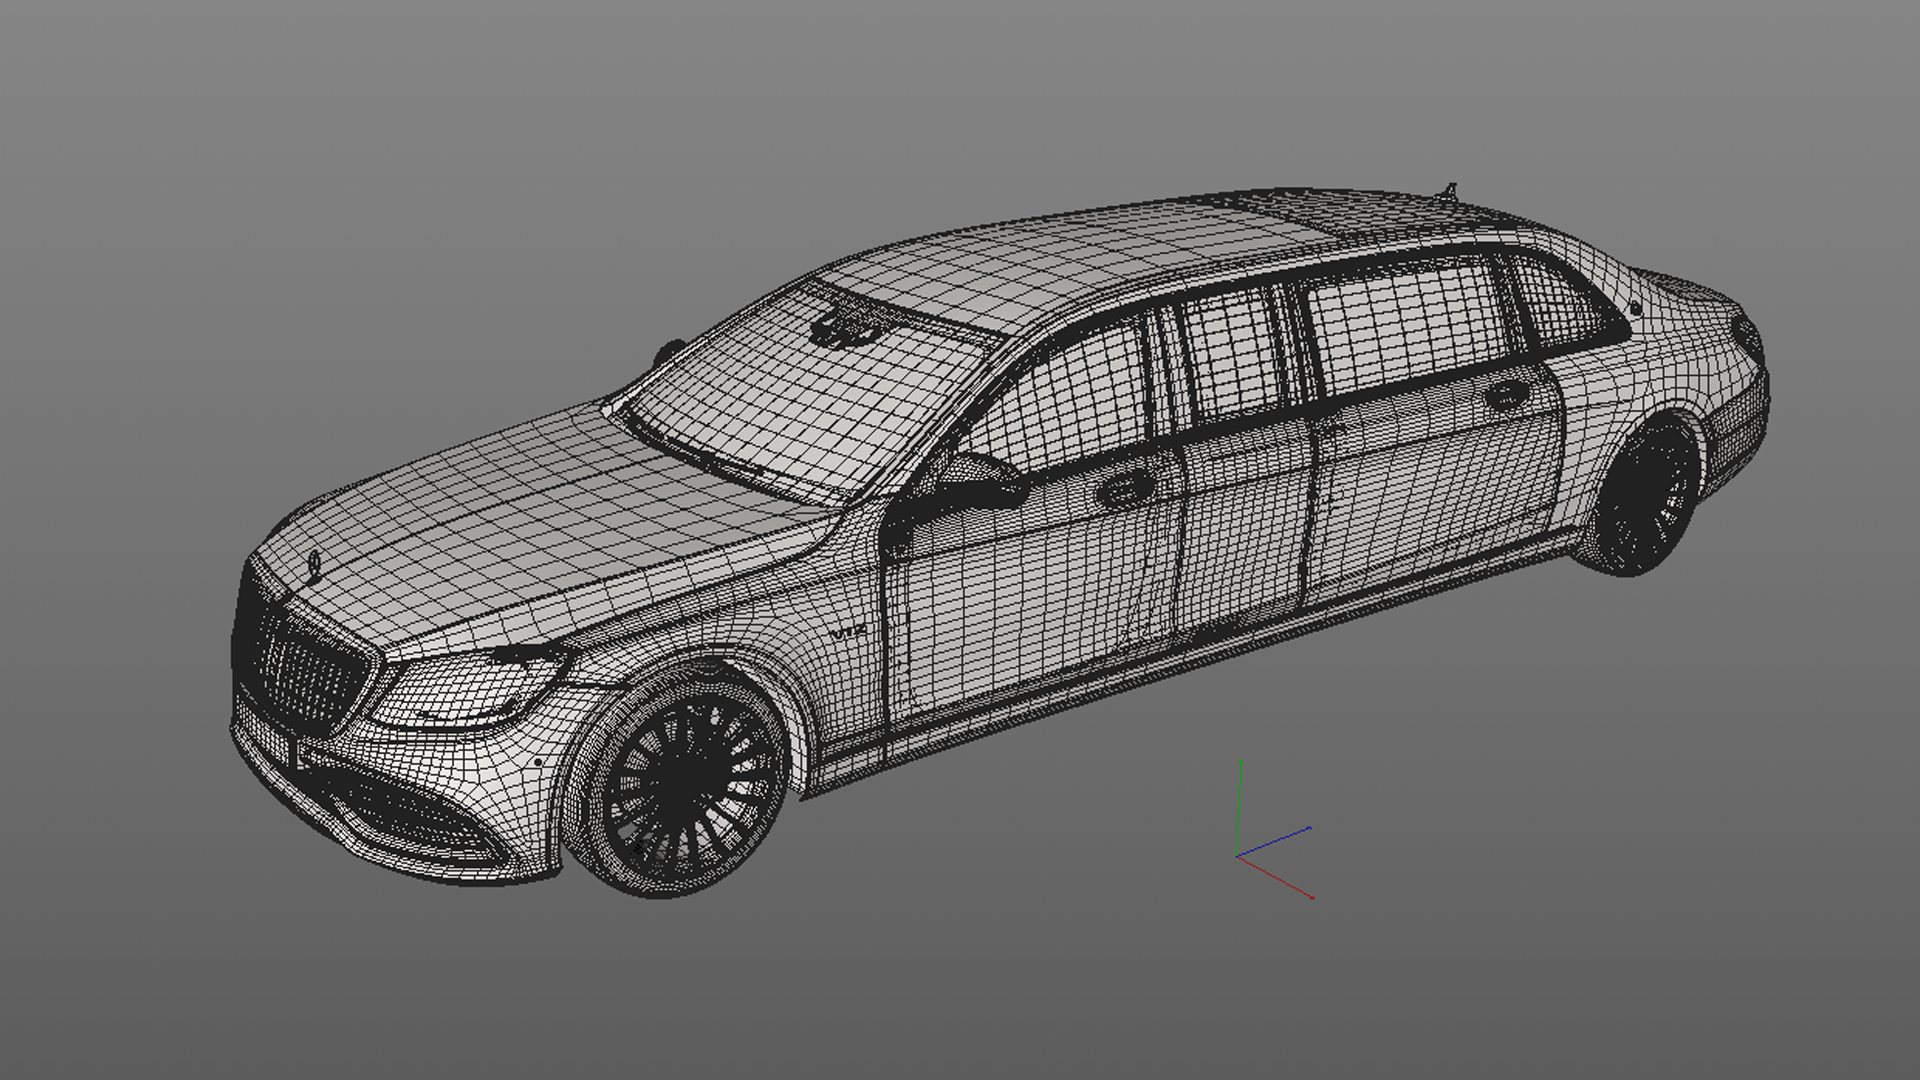Click the red axis line of gizmo
Image resolution: width=1920 pixels, height=1080 pixels.
tap(1275, 877)
